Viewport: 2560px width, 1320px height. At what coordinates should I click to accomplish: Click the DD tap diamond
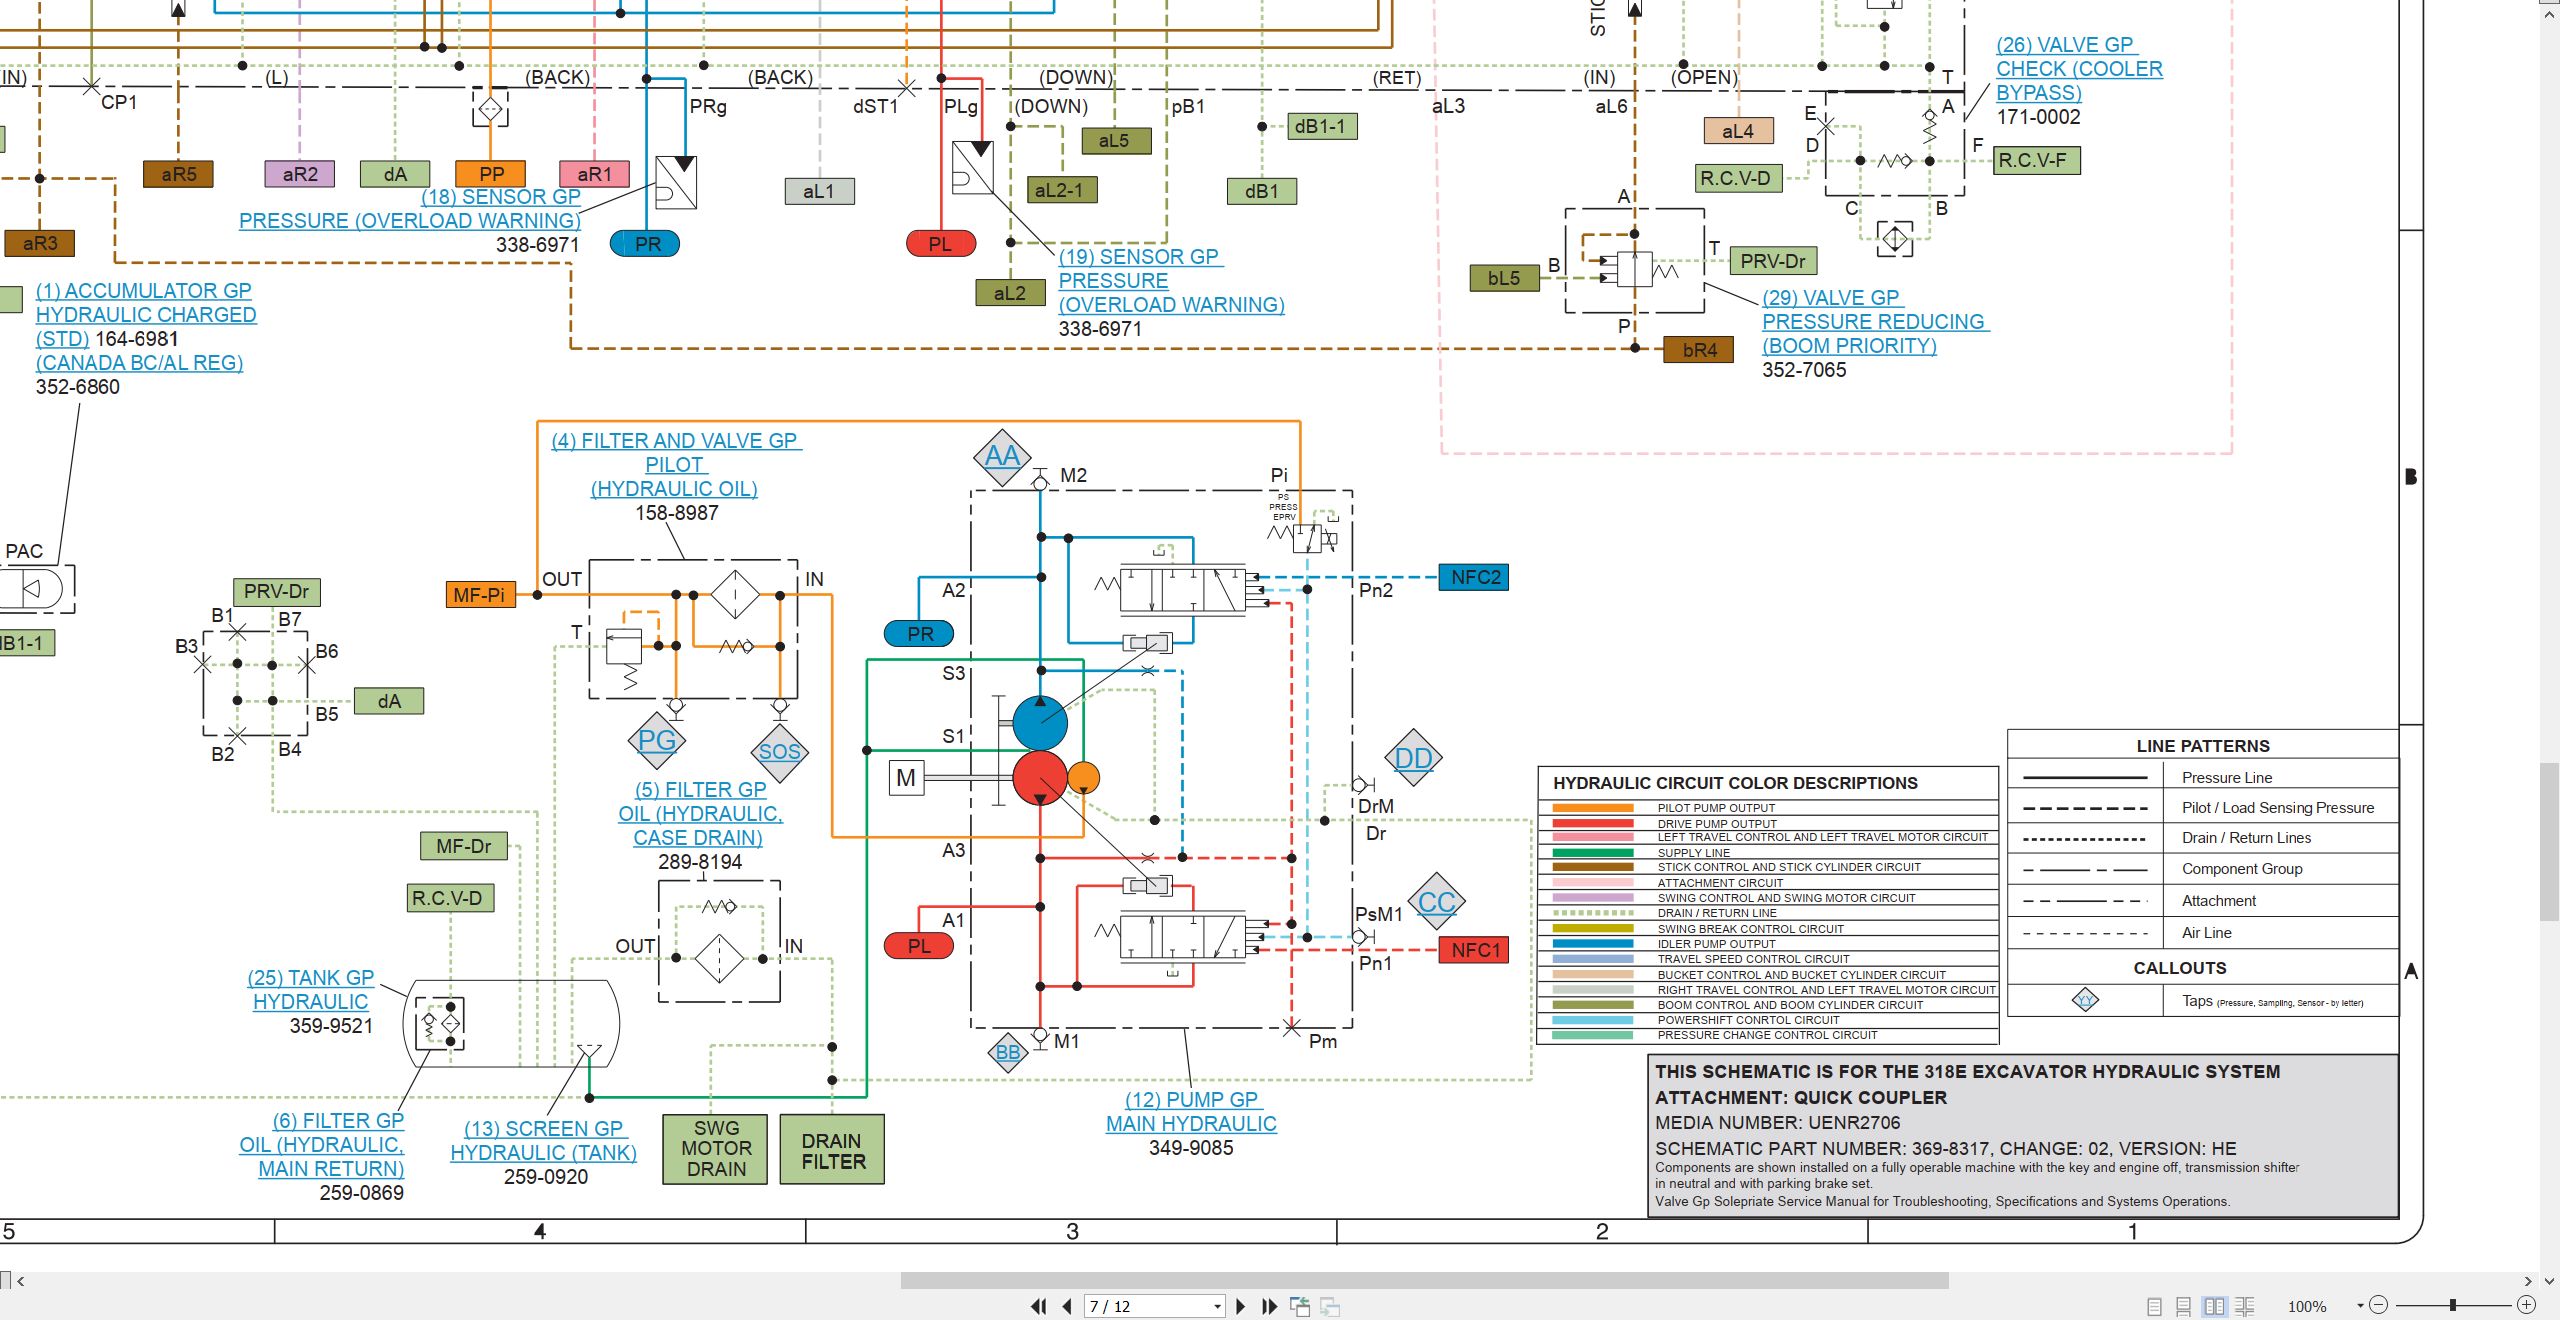(x=1413, y=758)
